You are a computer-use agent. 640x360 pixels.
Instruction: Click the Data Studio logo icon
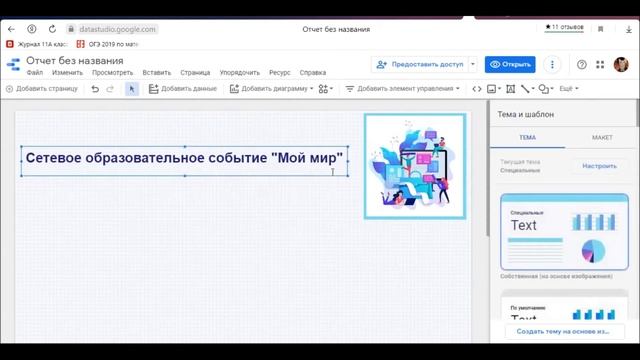pyautogui.click(x=13, y=64)
